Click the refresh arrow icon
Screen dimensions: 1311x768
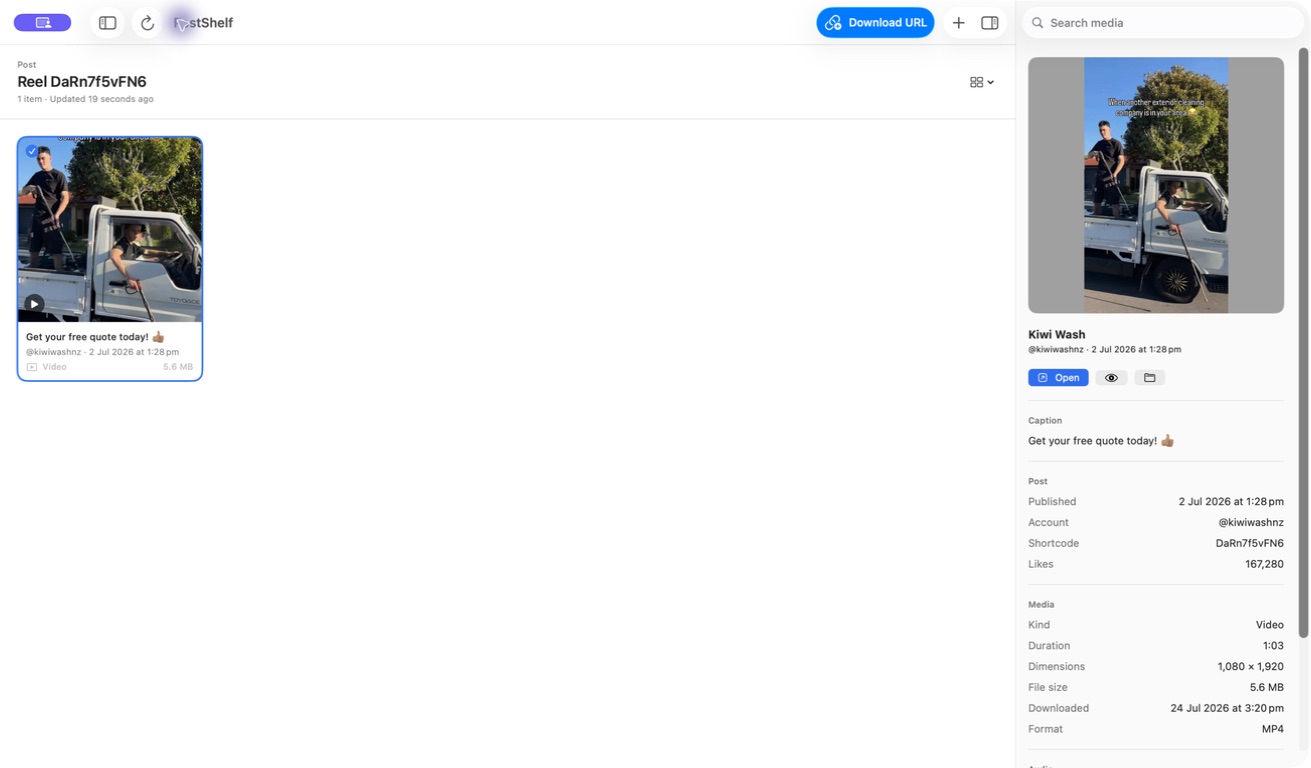pyautogui.click(x=147, y=23)
